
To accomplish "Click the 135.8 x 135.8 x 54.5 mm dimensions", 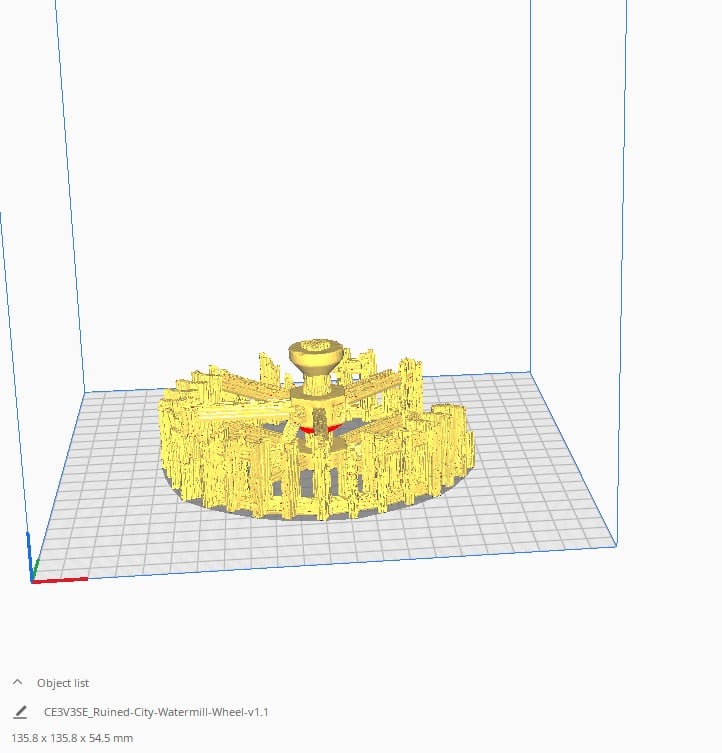I will [72, 738].
